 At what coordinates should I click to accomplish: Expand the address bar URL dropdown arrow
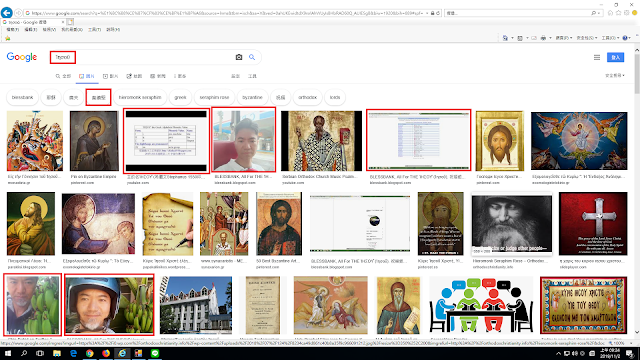427,13
